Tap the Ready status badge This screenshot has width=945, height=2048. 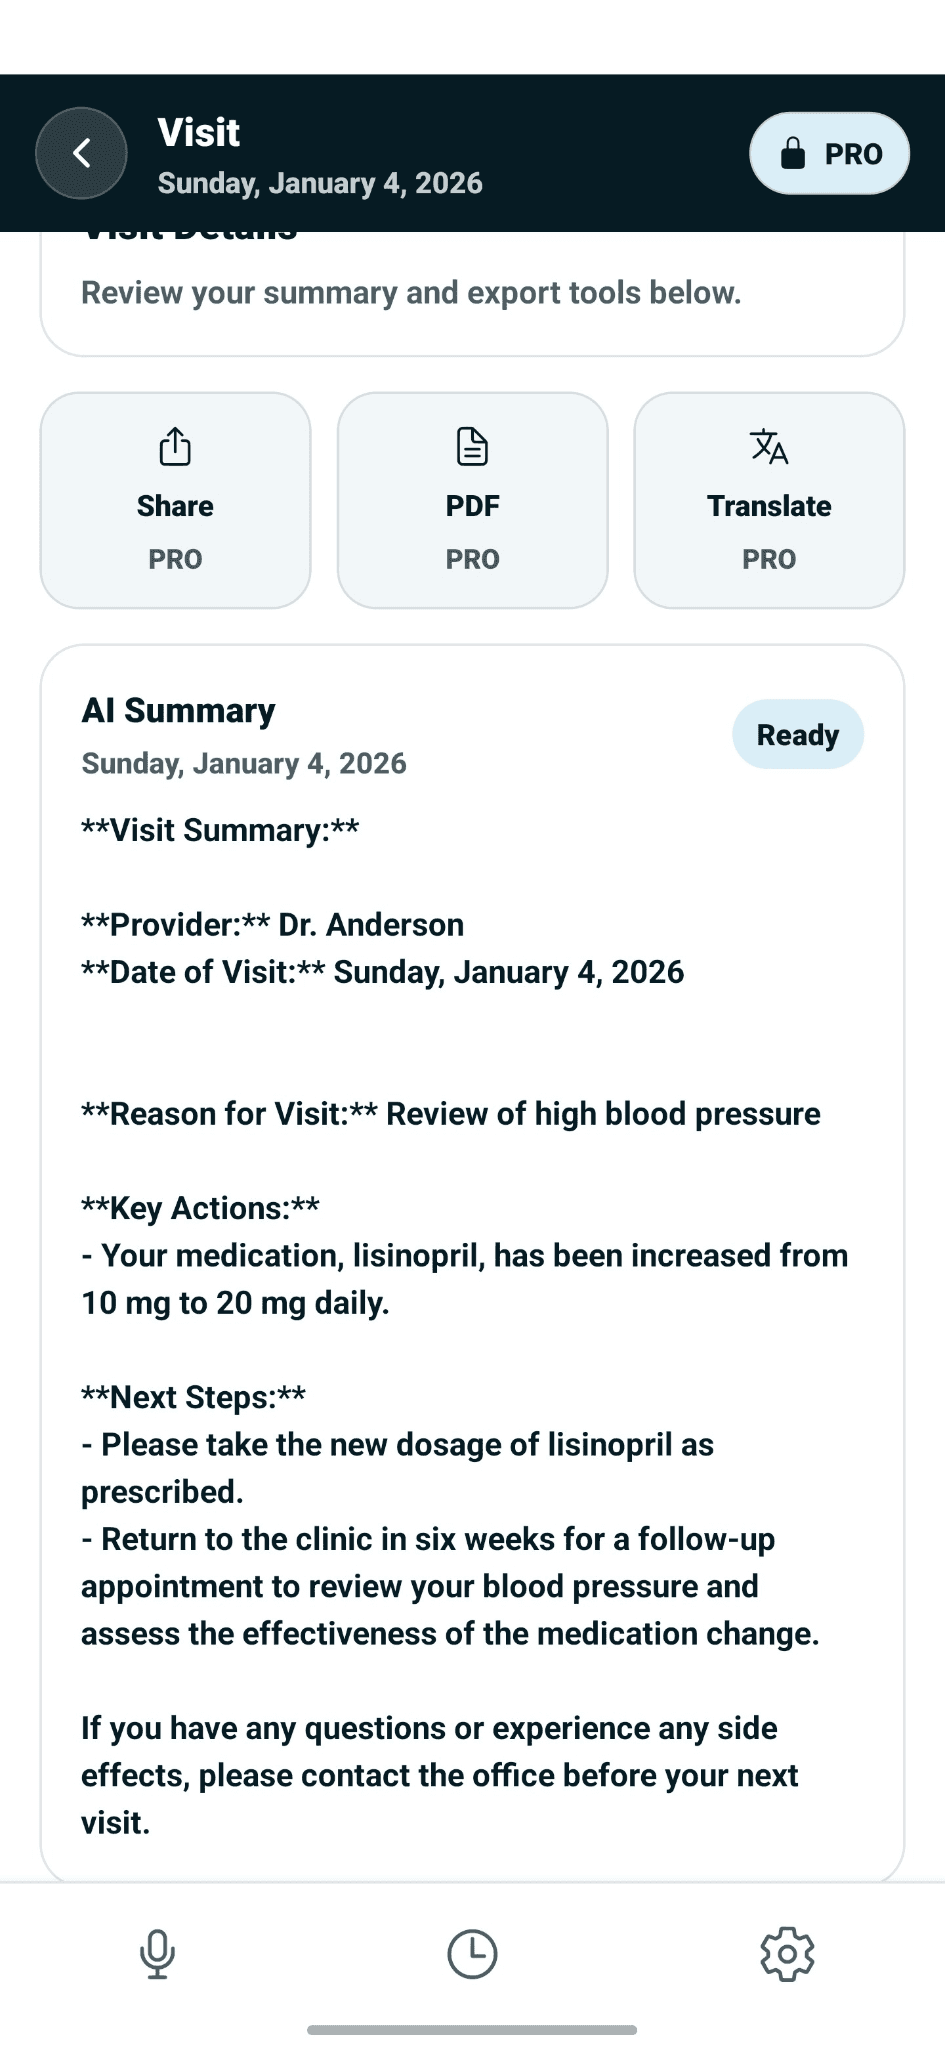[797, 734]
